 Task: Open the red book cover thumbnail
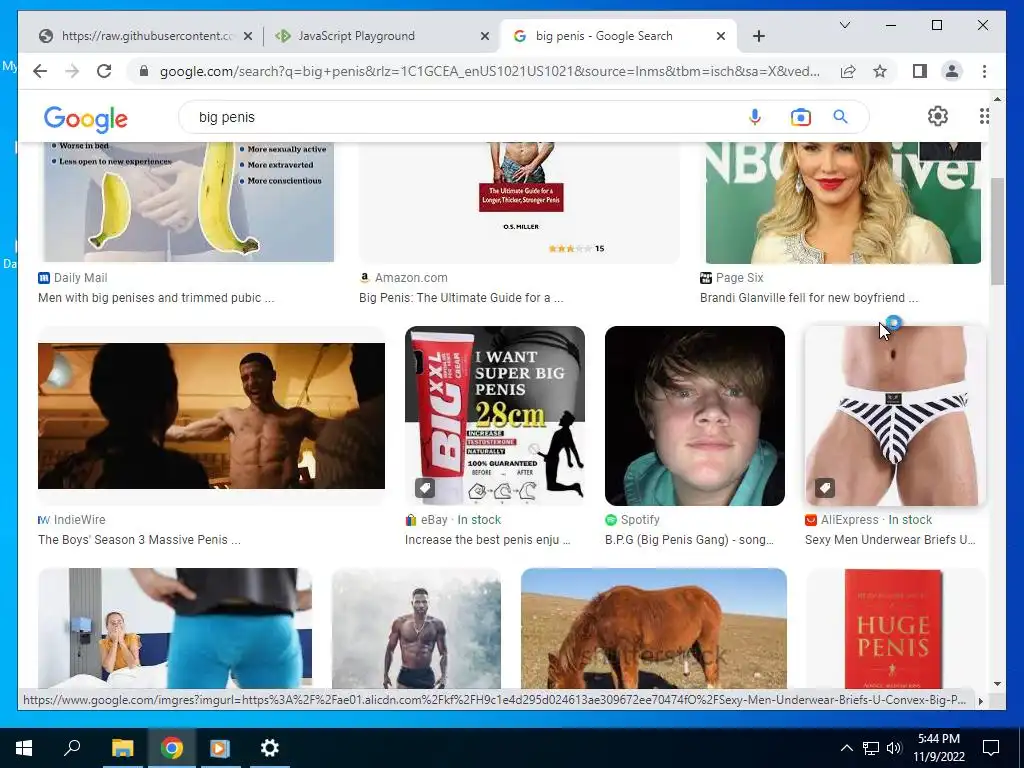coord(895,628)
